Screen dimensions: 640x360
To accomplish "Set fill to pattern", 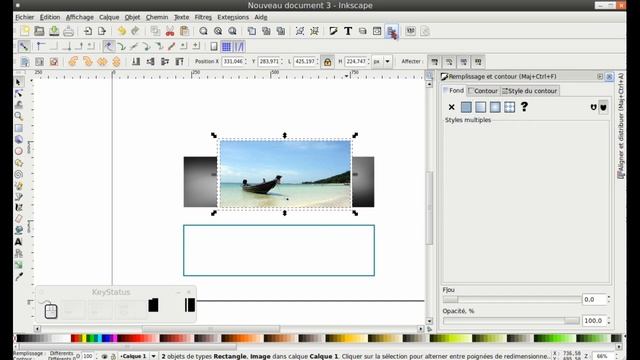I will pos(509,107).
